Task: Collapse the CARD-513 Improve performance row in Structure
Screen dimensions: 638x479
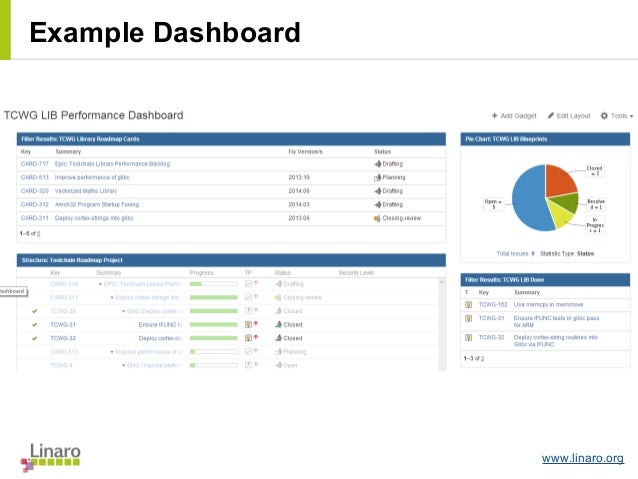Action: point(112,352)
